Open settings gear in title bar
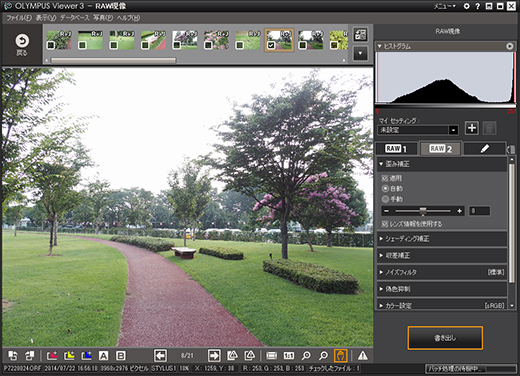The width and height of the screenshot is (520, 376). coord(466,6)
